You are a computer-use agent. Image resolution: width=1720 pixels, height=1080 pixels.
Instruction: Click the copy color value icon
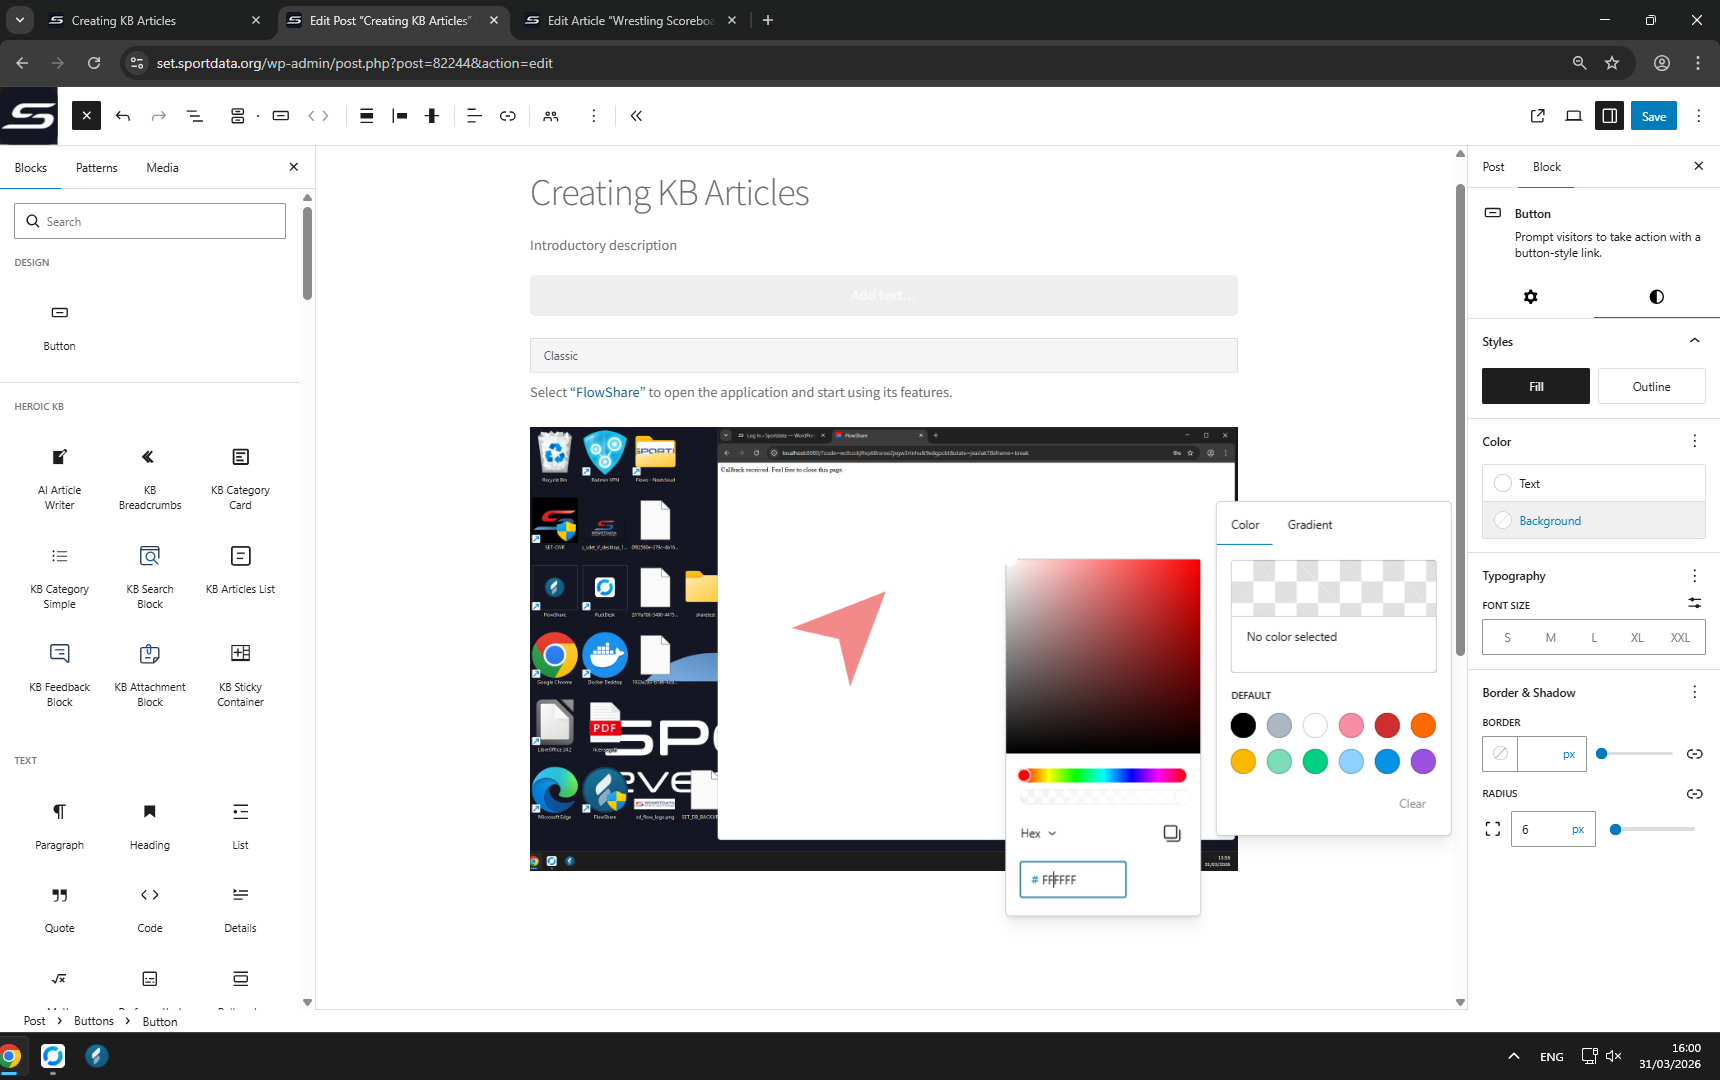1172,833
